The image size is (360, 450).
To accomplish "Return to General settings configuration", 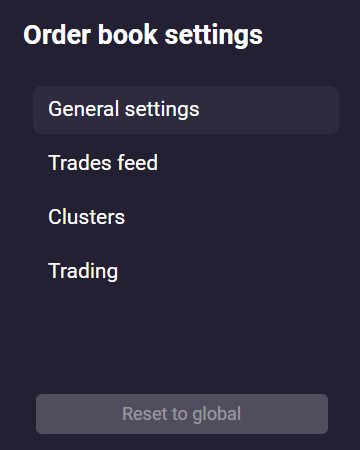I will click(186, 110).
